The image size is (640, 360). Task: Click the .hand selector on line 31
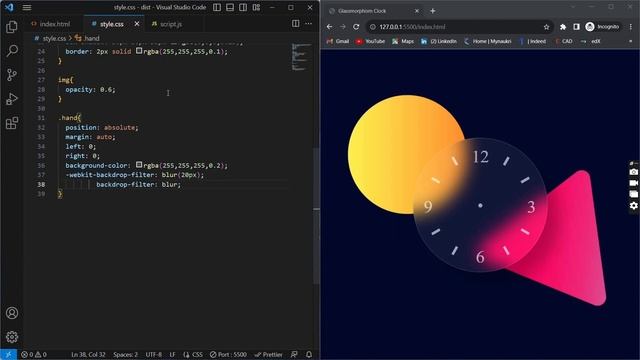tap(69, 118)
